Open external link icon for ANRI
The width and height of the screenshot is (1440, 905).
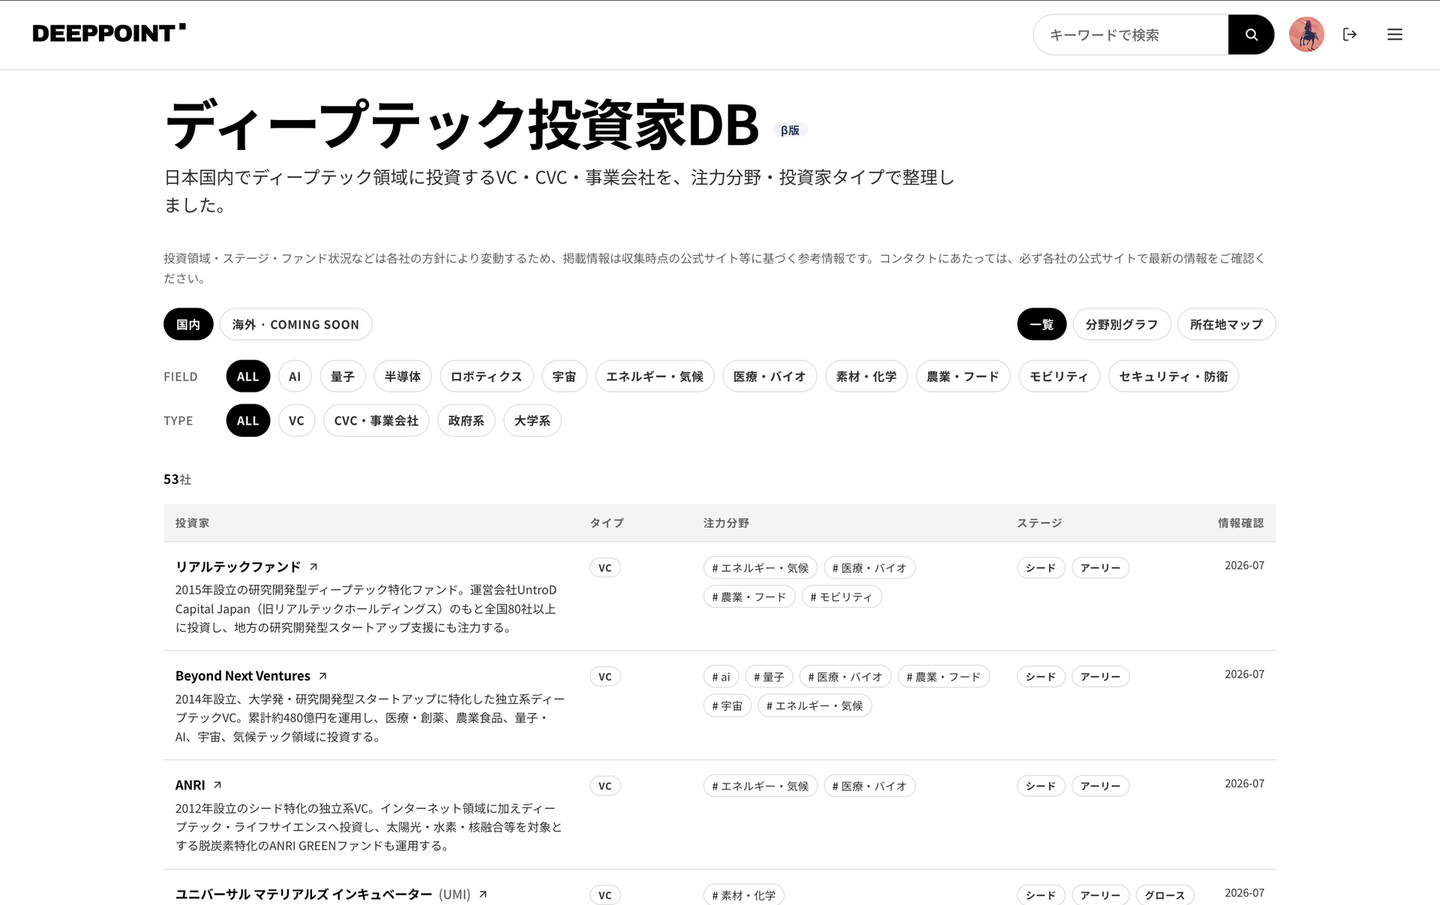click(x=217, y=785)
